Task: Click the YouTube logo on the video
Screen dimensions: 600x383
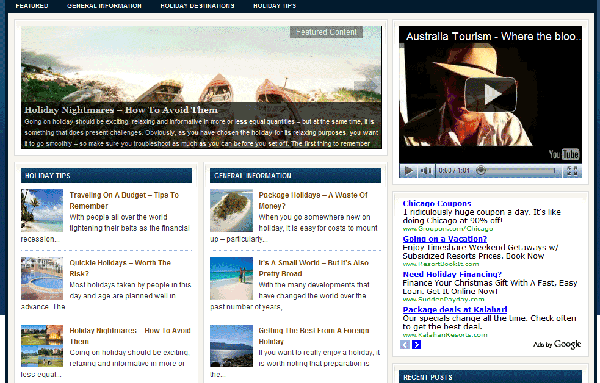Action: pyautogui.click(x=564, y=154)
